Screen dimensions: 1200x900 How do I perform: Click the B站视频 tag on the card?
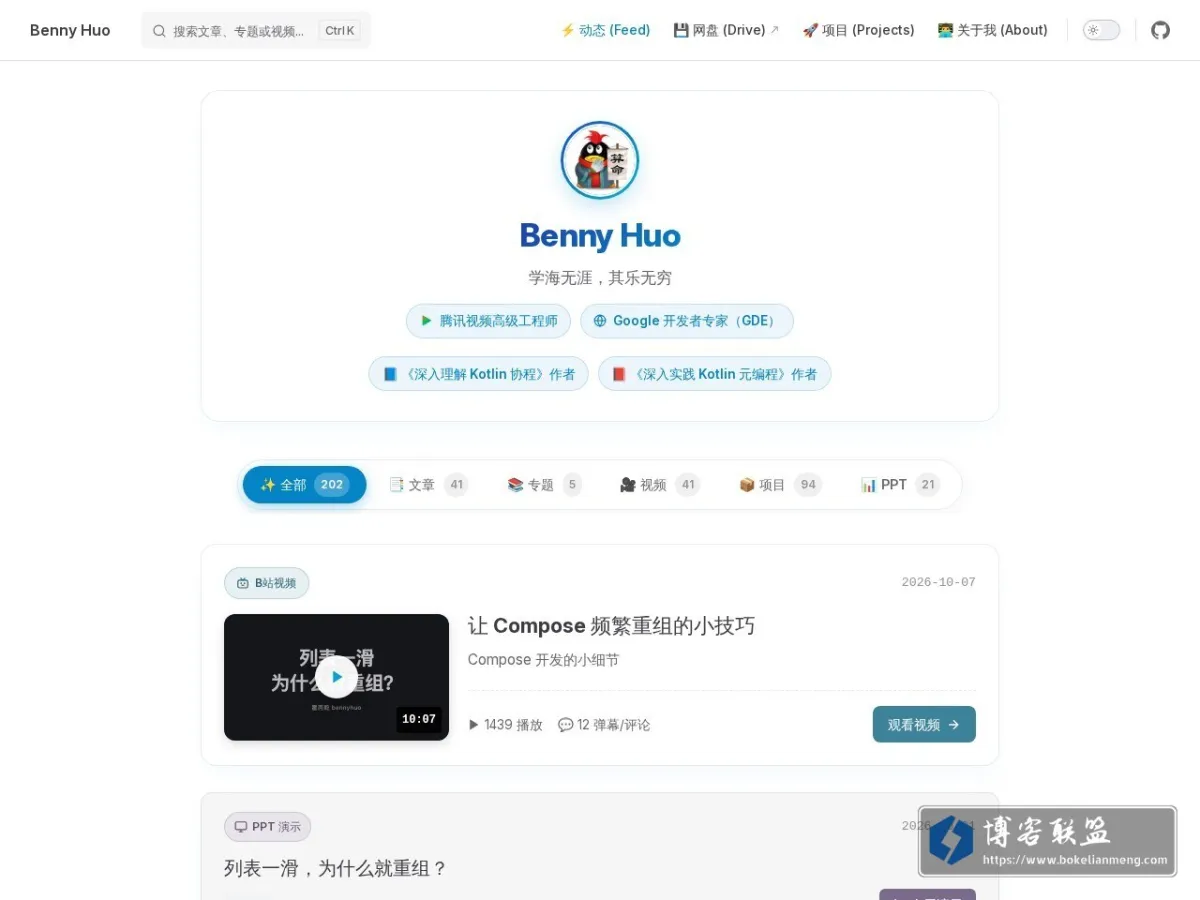coord(267,583)
